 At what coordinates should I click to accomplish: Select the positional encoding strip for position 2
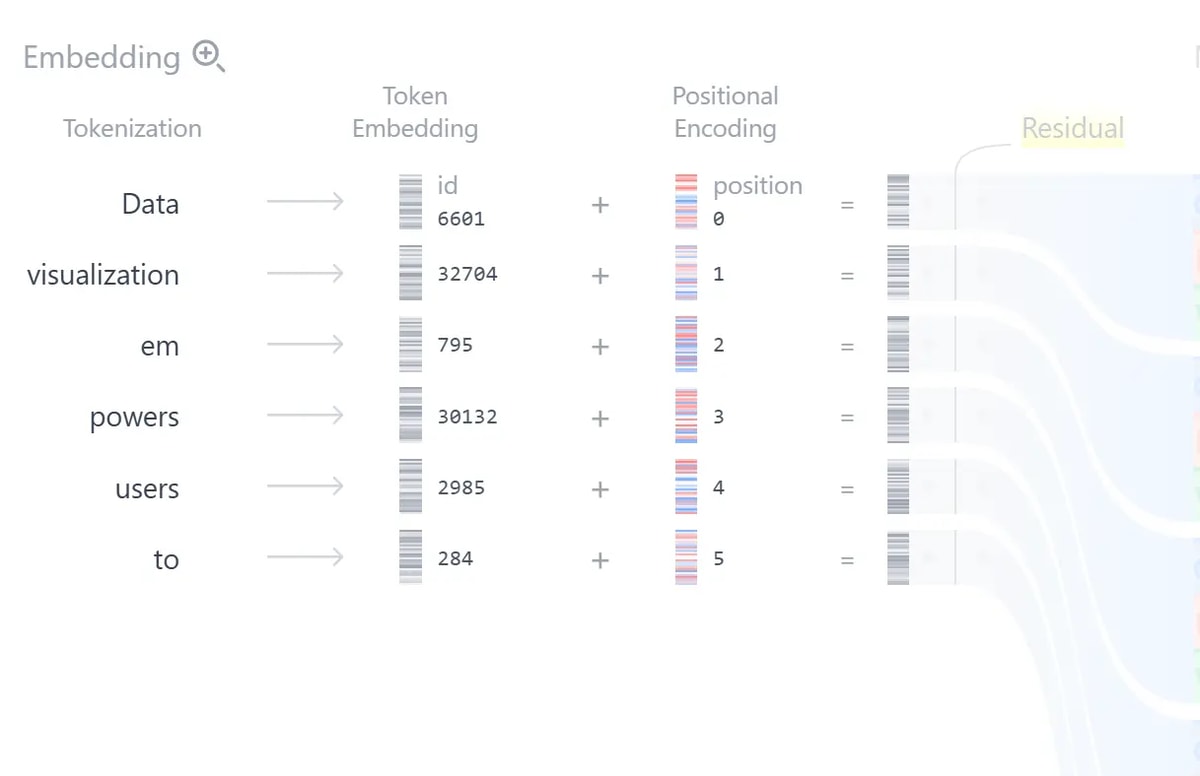point(686,345)
